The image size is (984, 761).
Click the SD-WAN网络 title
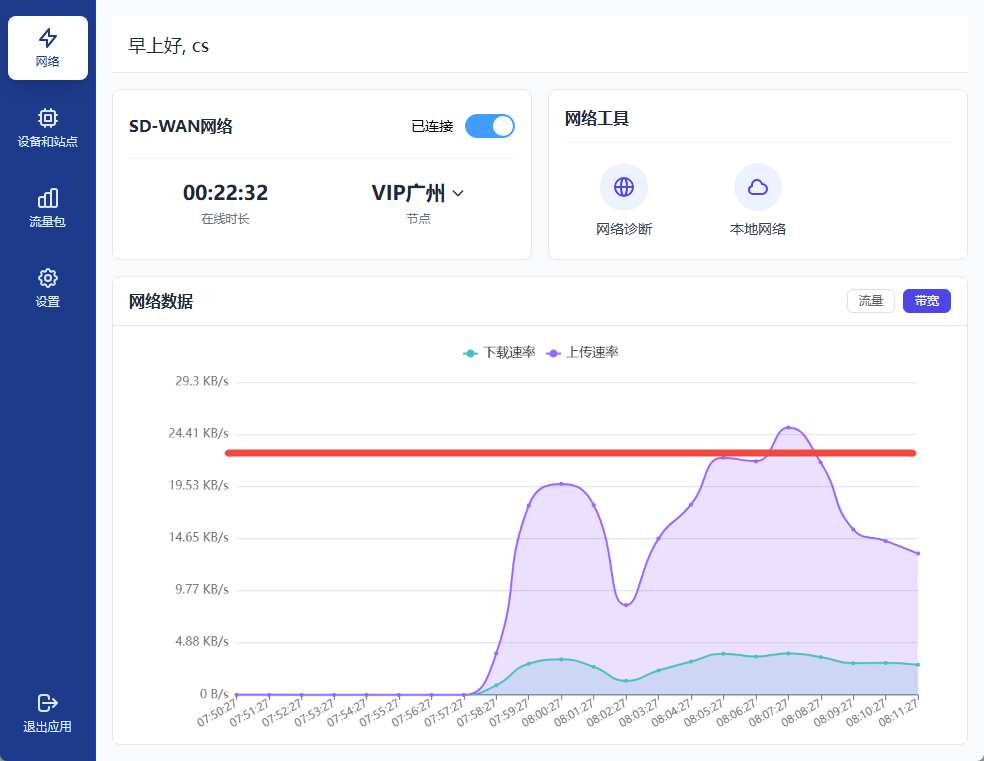181,126
